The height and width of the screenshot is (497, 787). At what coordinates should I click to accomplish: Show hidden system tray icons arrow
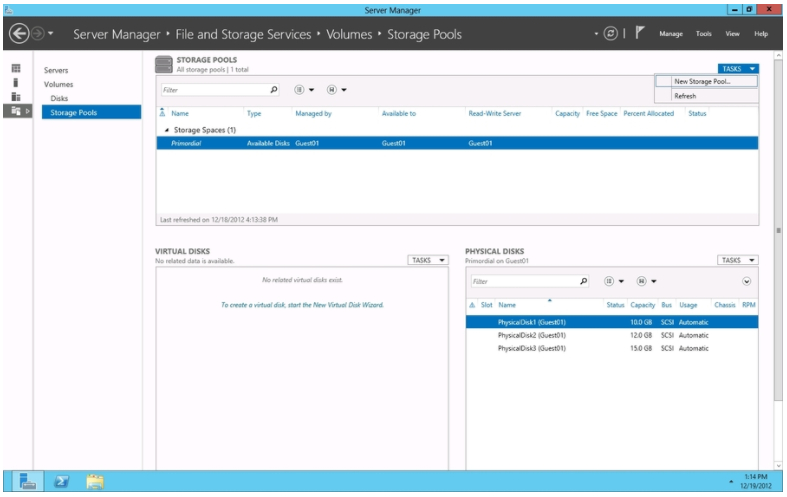coord(731,482)
